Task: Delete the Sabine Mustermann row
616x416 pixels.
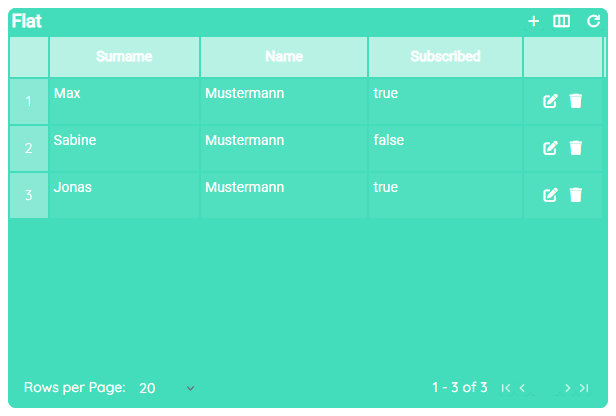Action: pyautogui.click(x=576, y=148)
